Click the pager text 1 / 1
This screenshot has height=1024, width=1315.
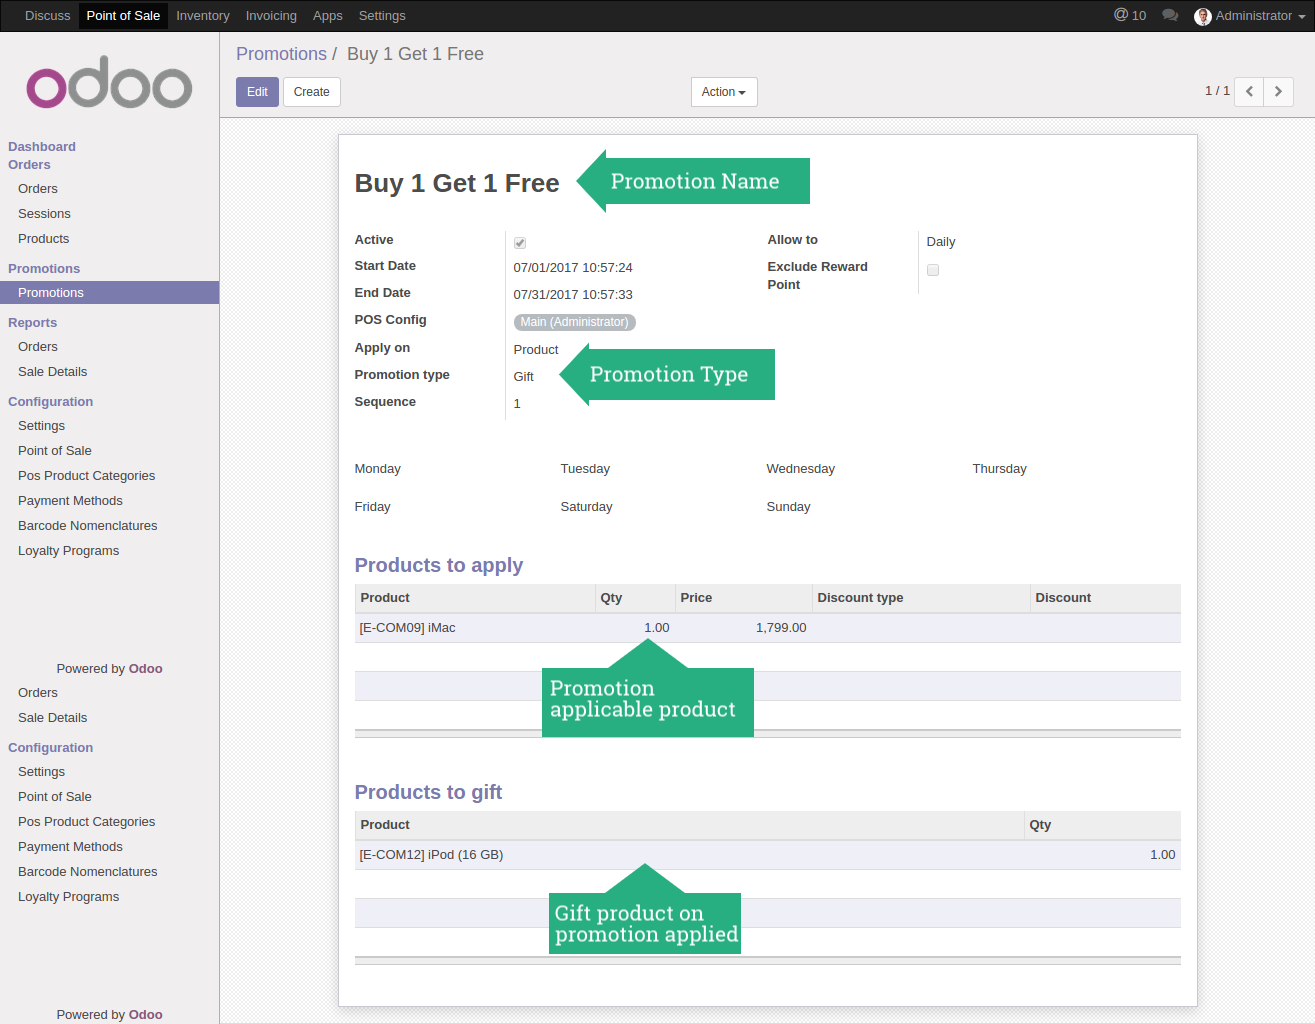pyautogui.click(x=1217, y=91)
